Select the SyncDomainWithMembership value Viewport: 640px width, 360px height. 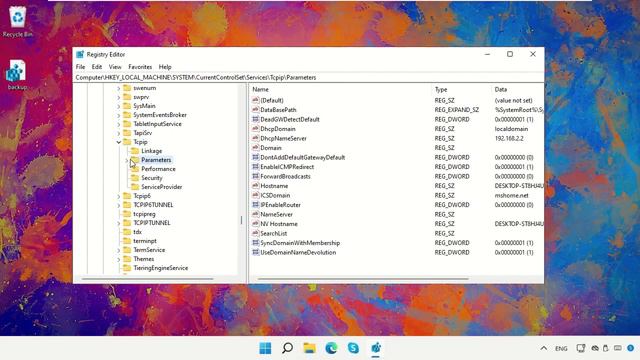point(300,243)
